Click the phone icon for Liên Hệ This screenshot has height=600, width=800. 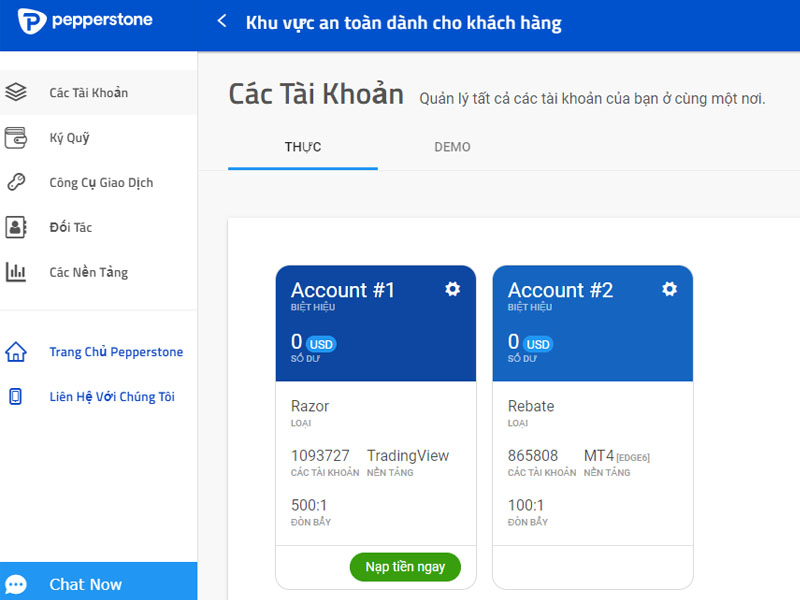(16, 396)
